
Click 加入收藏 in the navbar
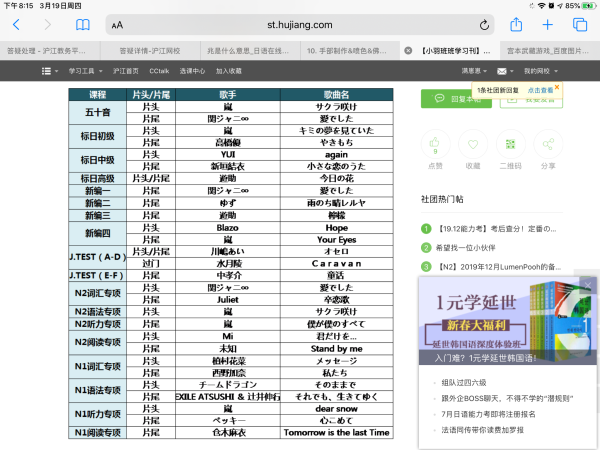point(228,71)
